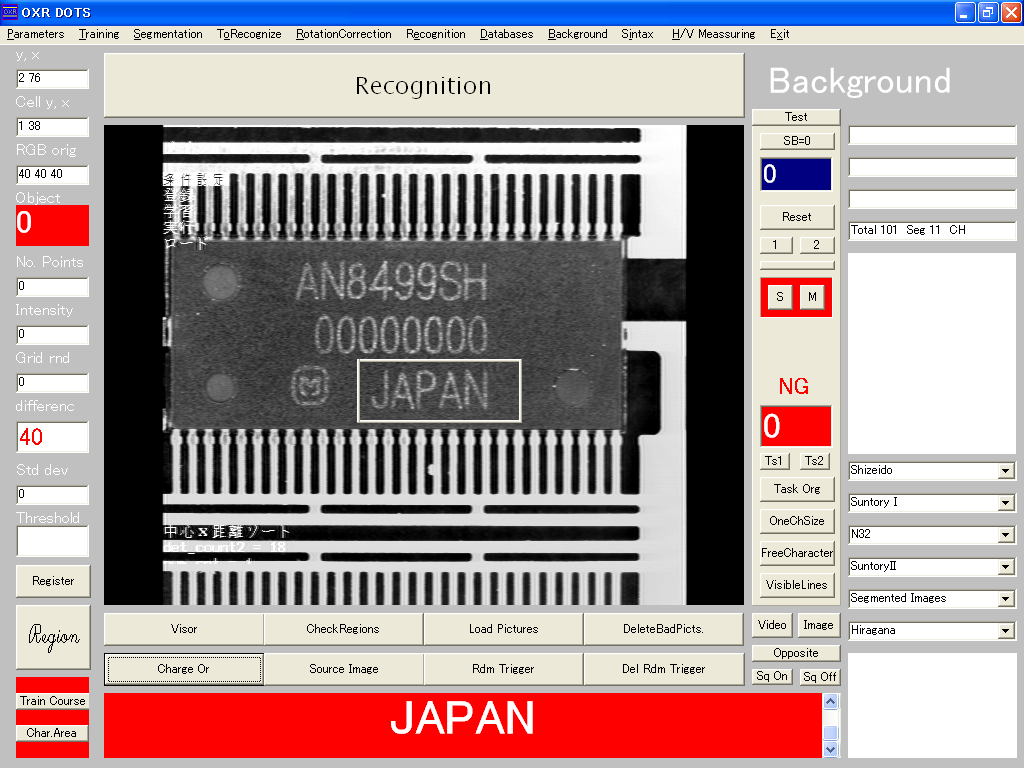Open the Parameters menu
Image resolution: width=1024 pixels, height=768 pixels.
[x=35, y=34]
